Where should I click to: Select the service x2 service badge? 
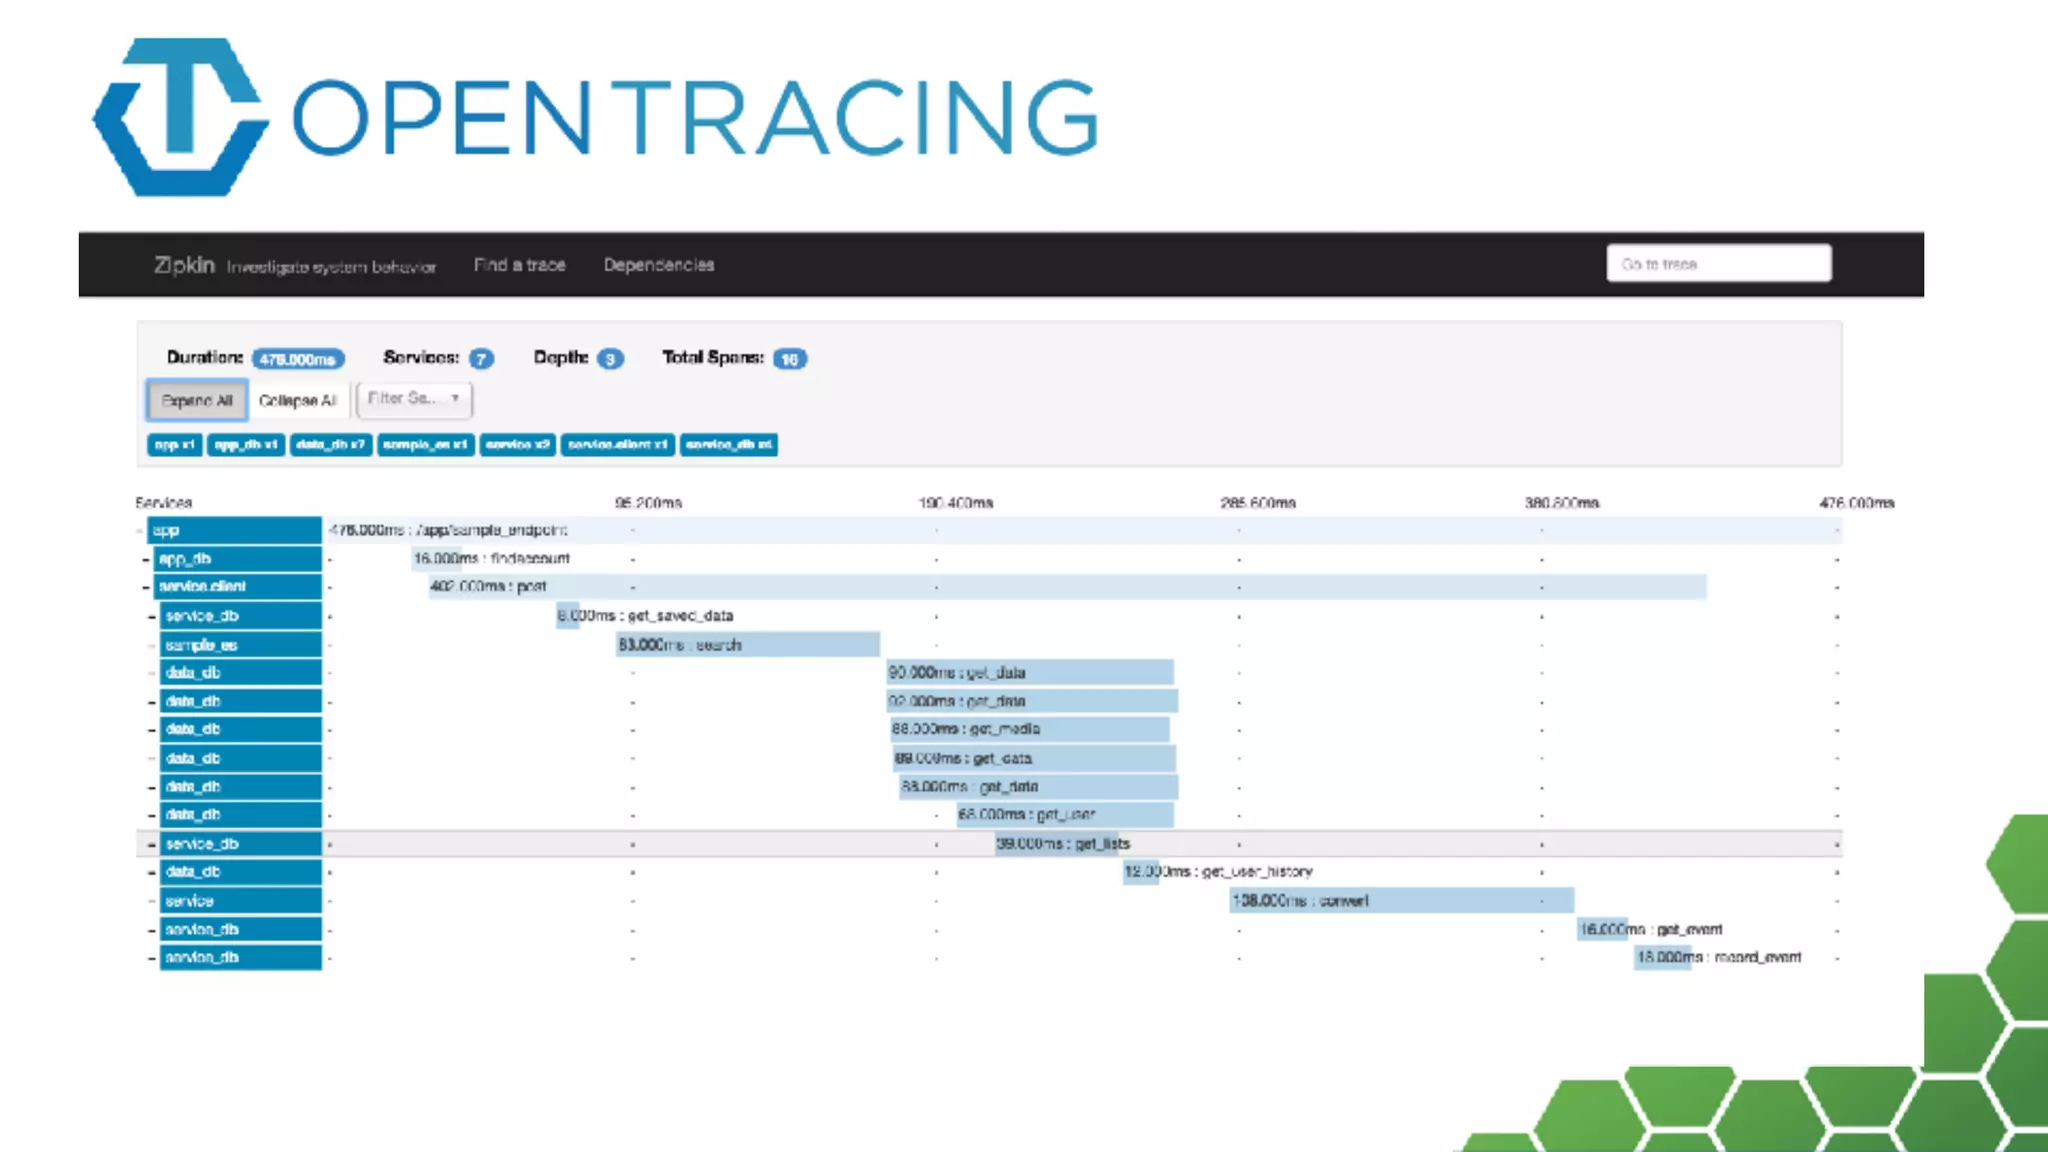[517, 445]
